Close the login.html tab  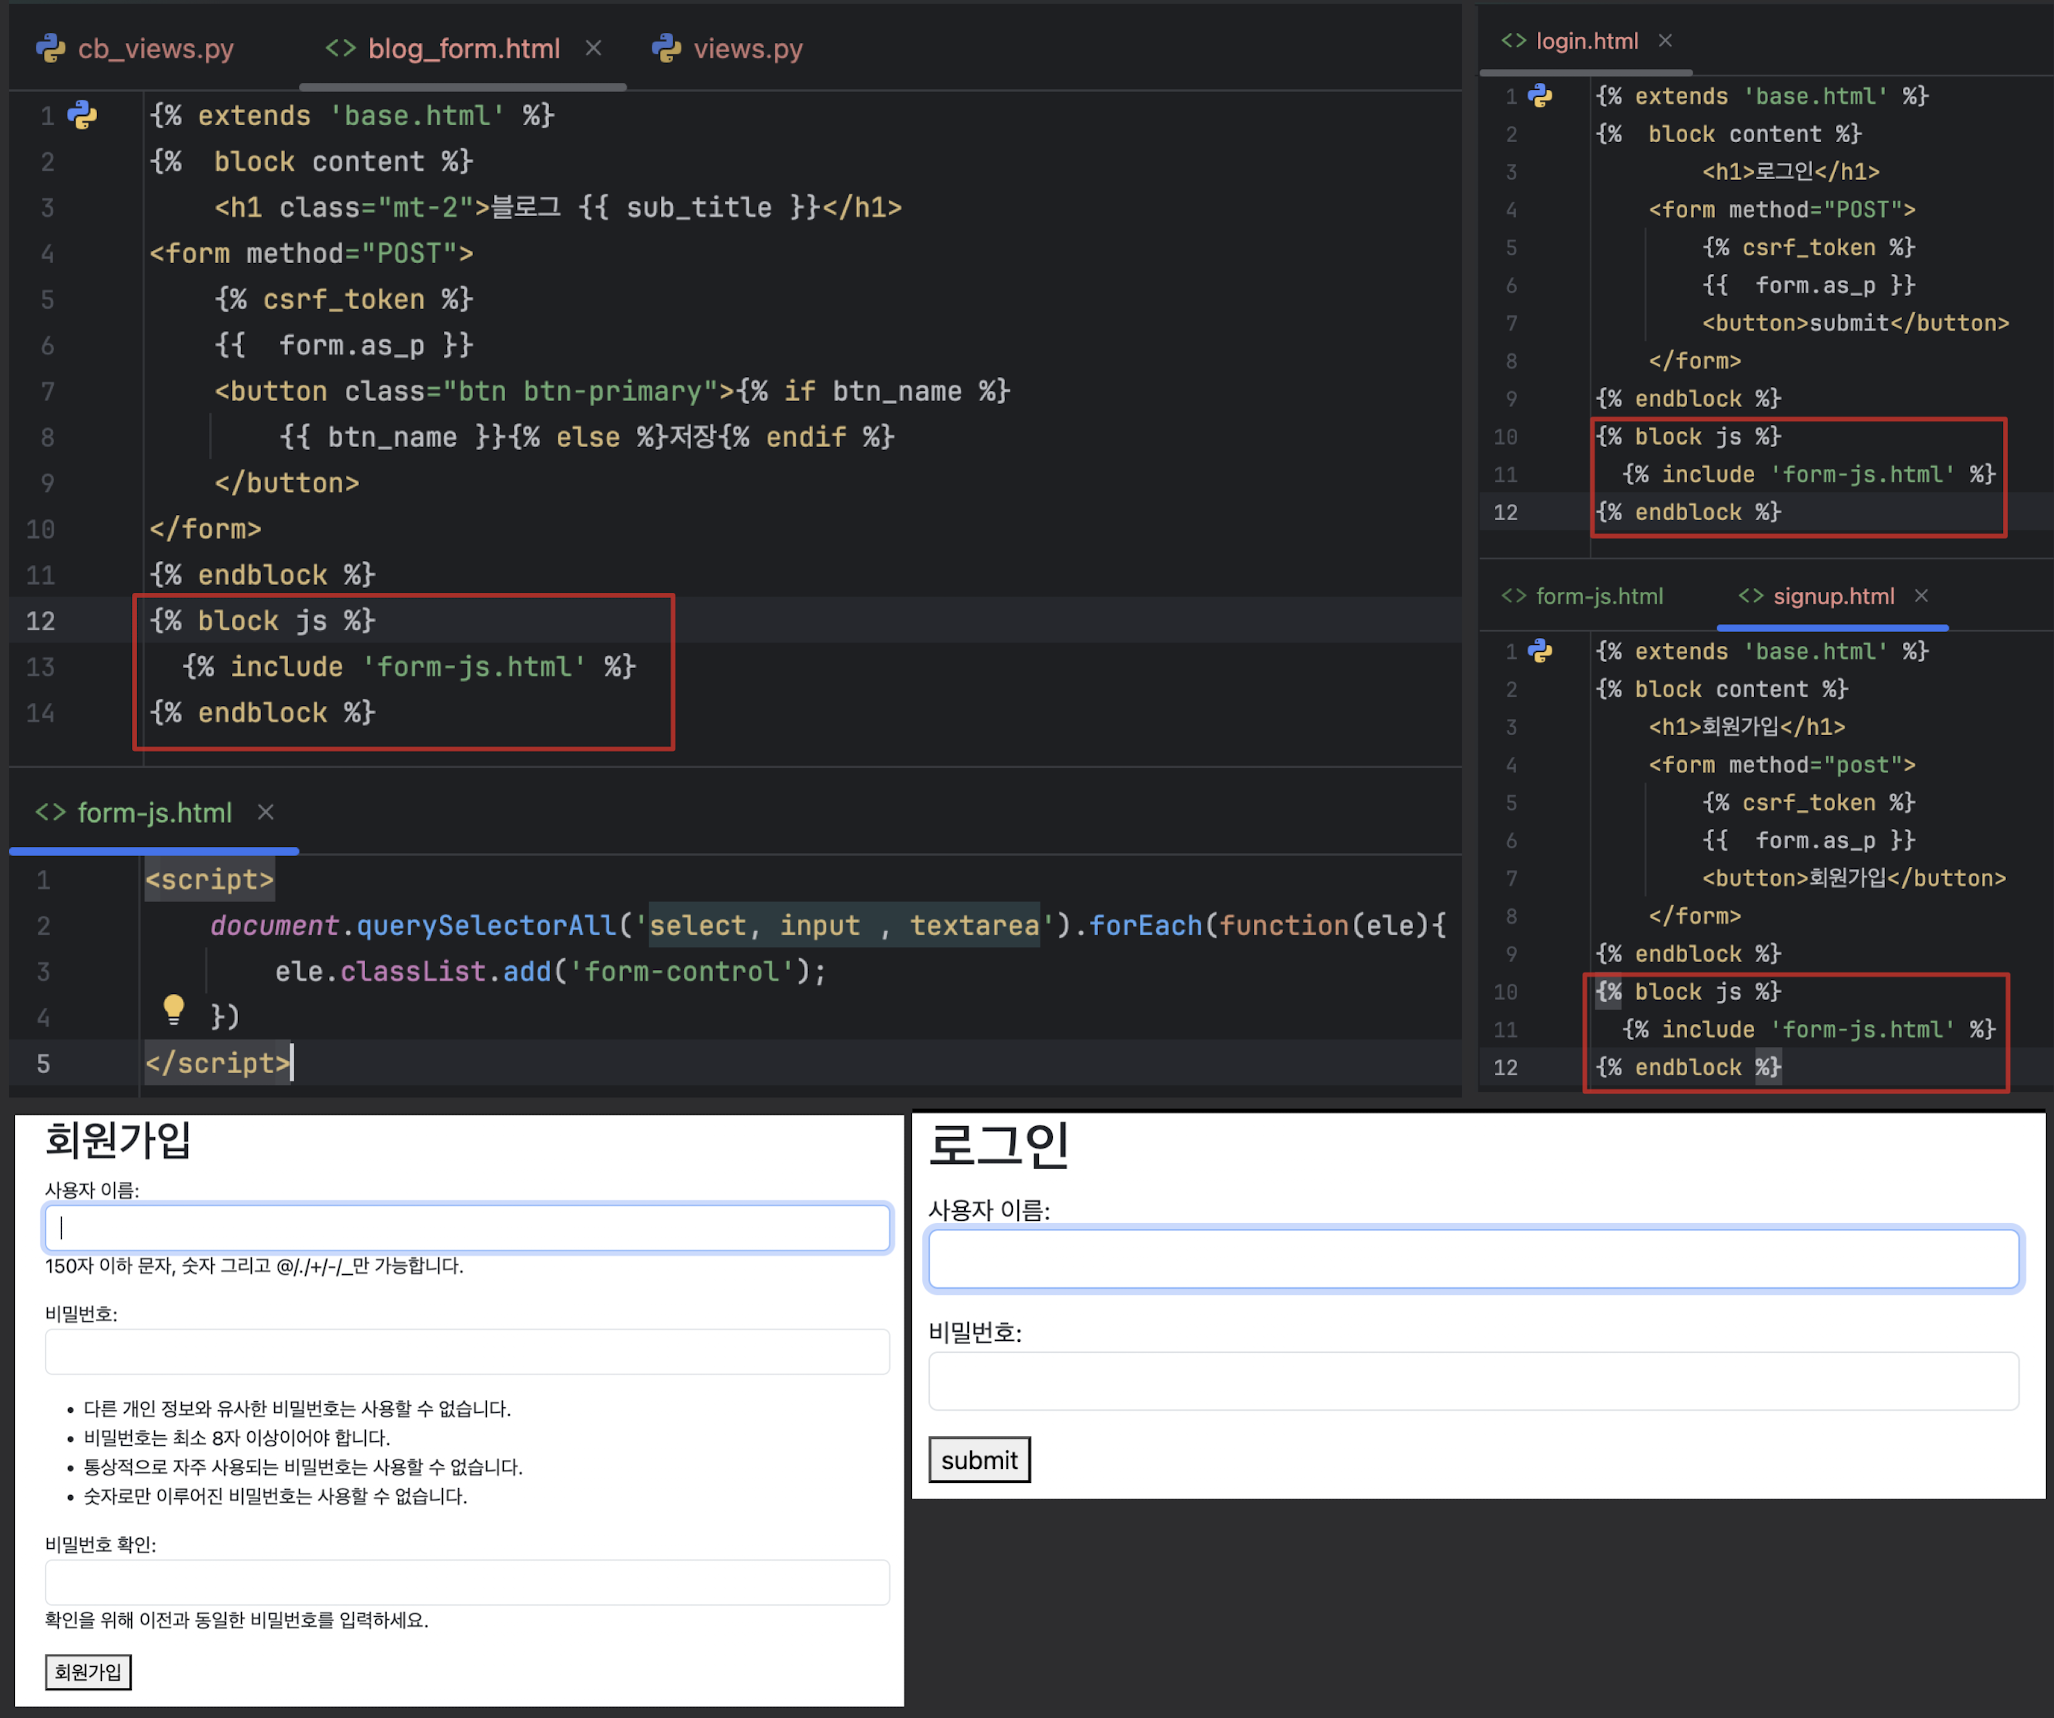1665,41
